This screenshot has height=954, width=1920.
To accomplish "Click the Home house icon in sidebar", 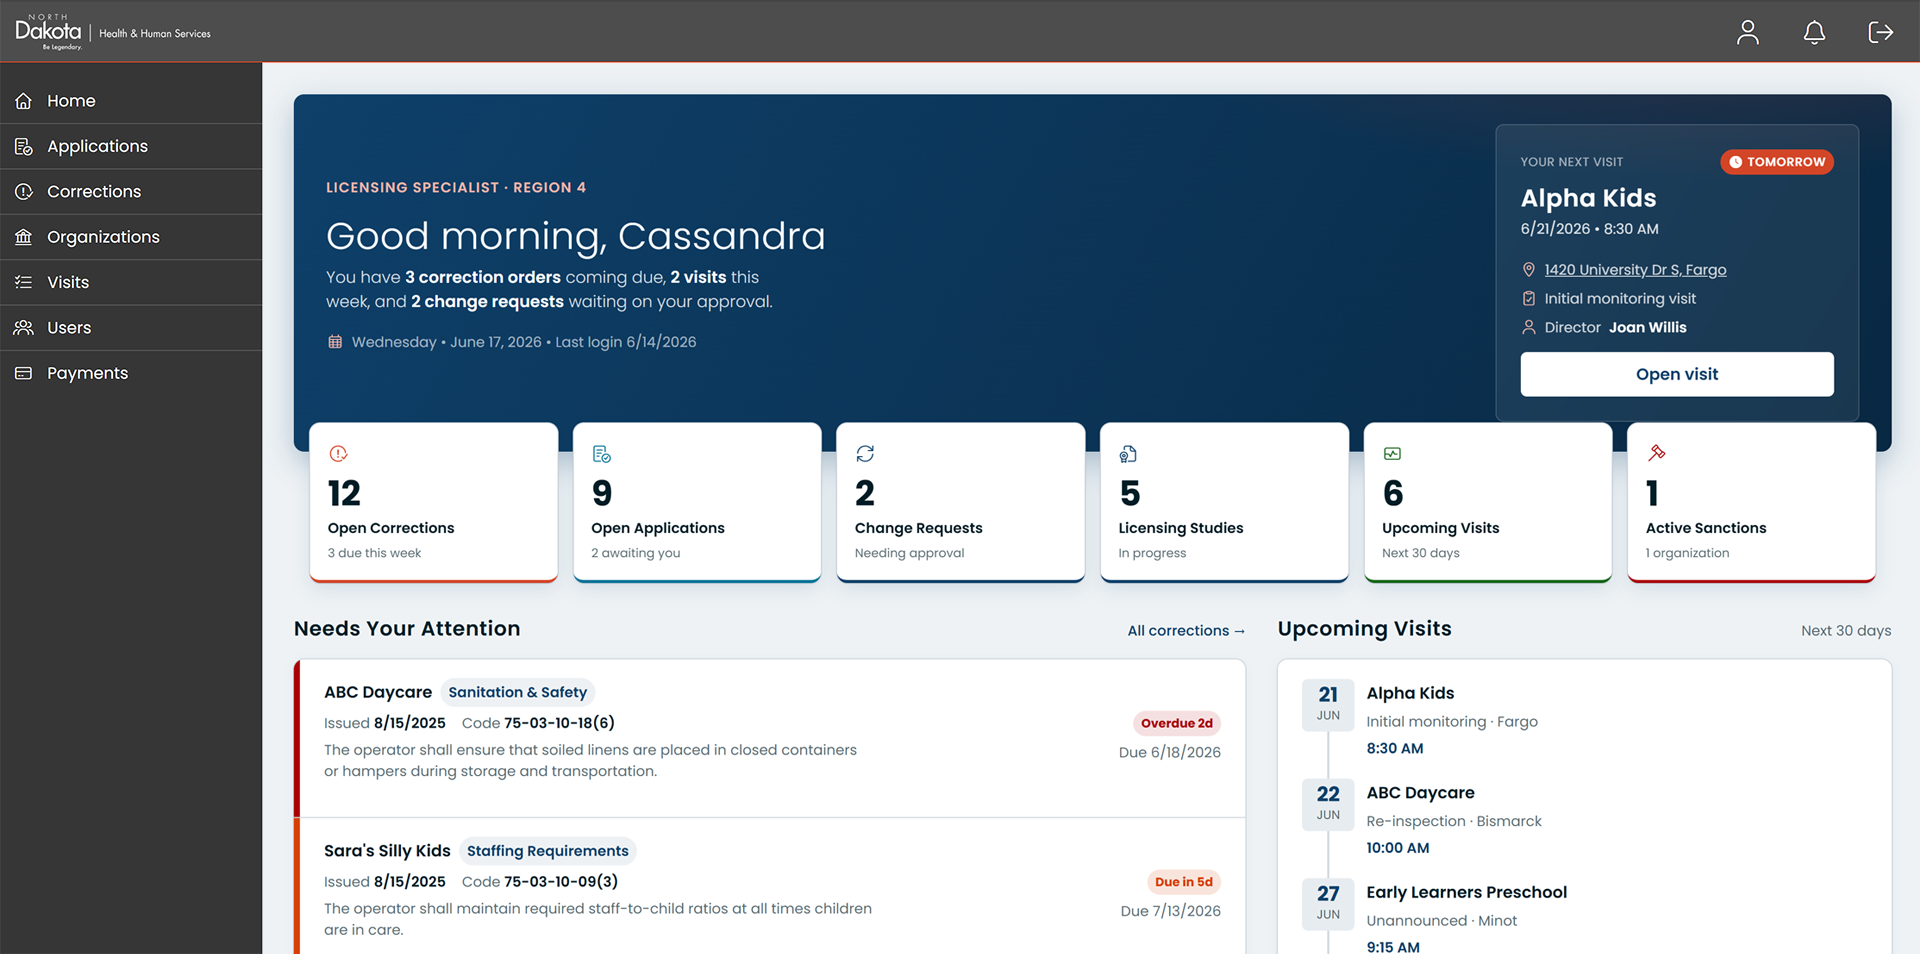I will click(x=24, y=101).
